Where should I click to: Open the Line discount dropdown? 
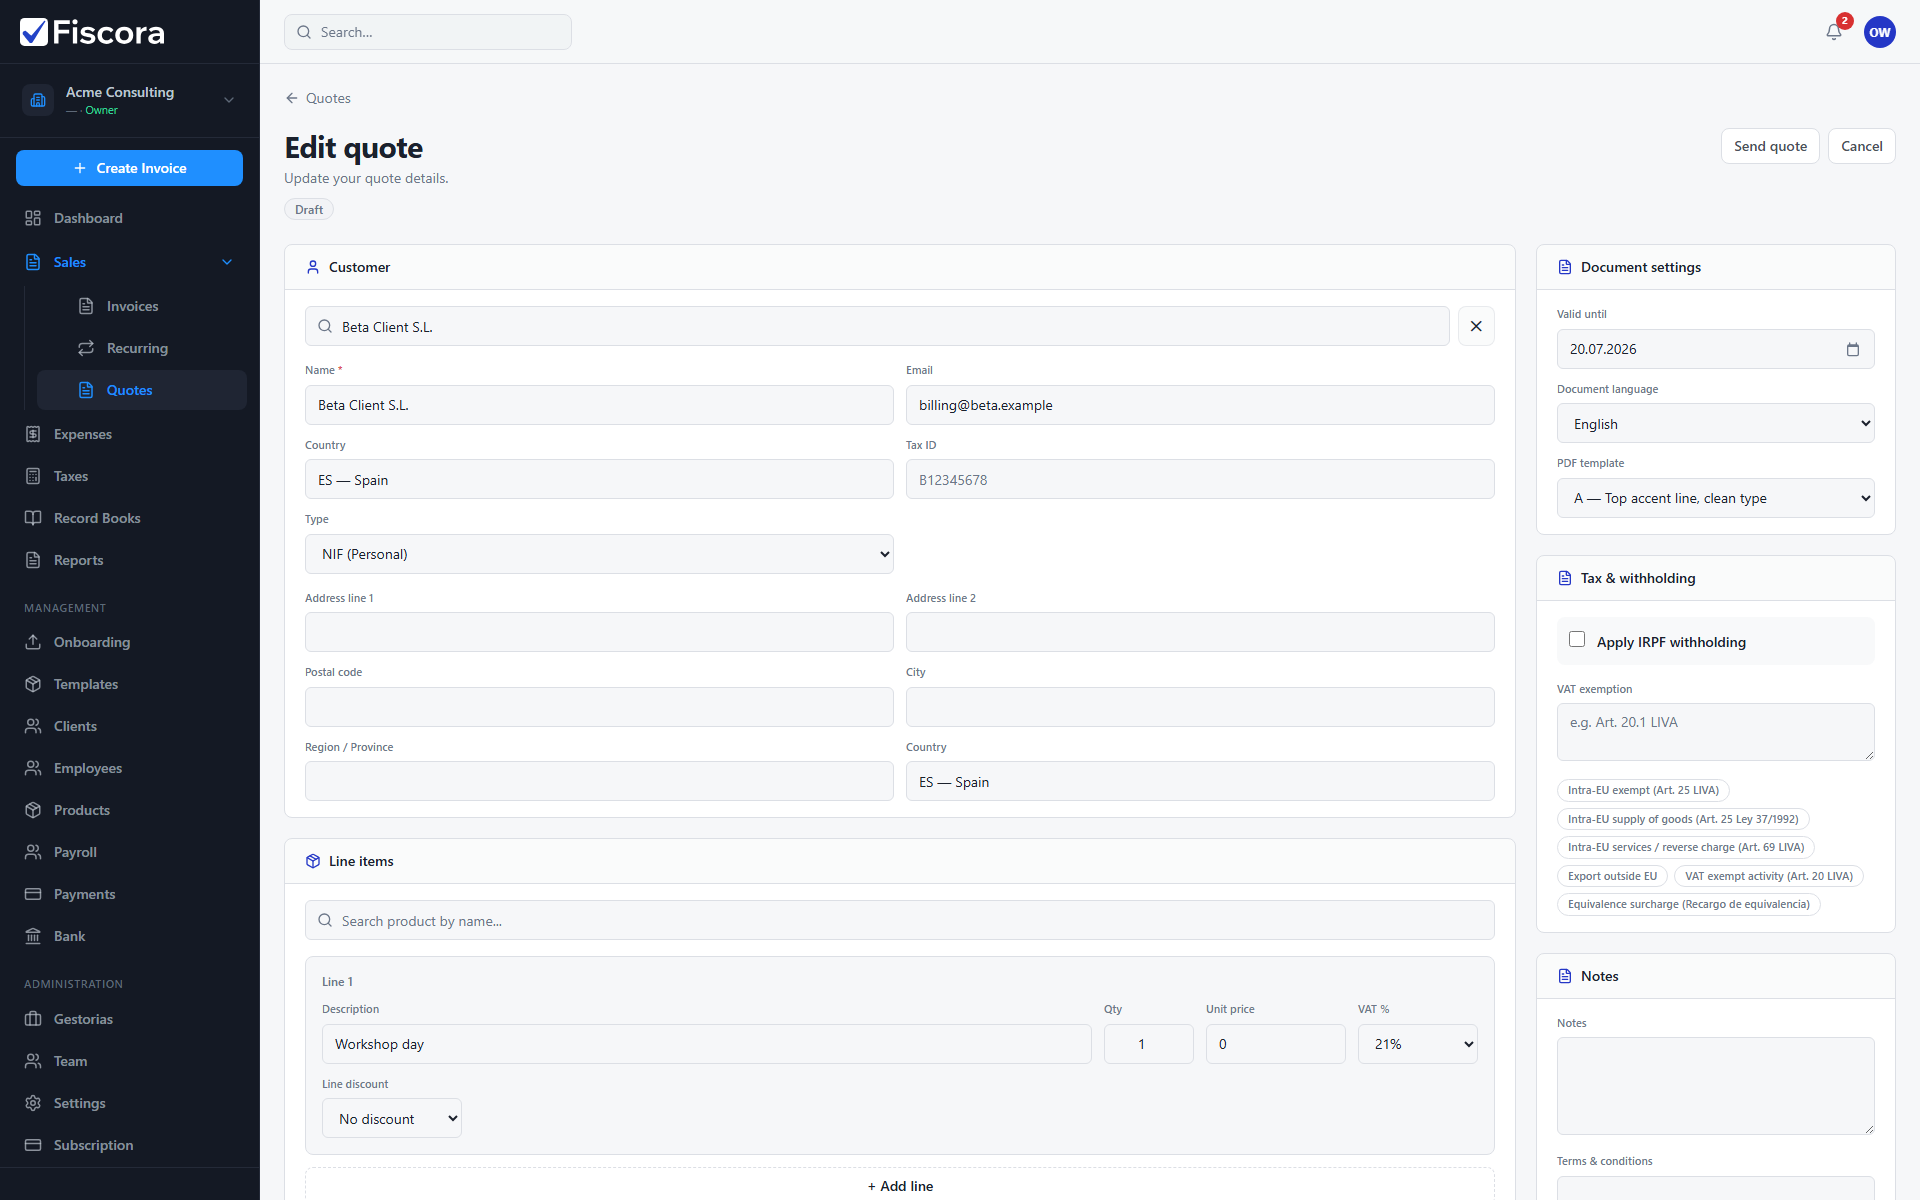(392, 1119)
